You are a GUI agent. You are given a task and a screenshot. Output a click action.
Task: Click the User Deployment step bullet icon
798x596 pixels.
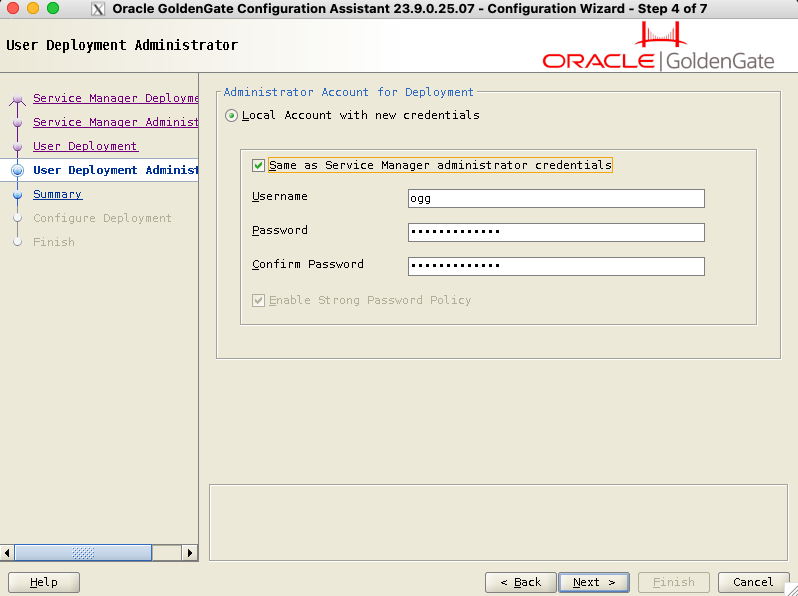coord(17,147)
